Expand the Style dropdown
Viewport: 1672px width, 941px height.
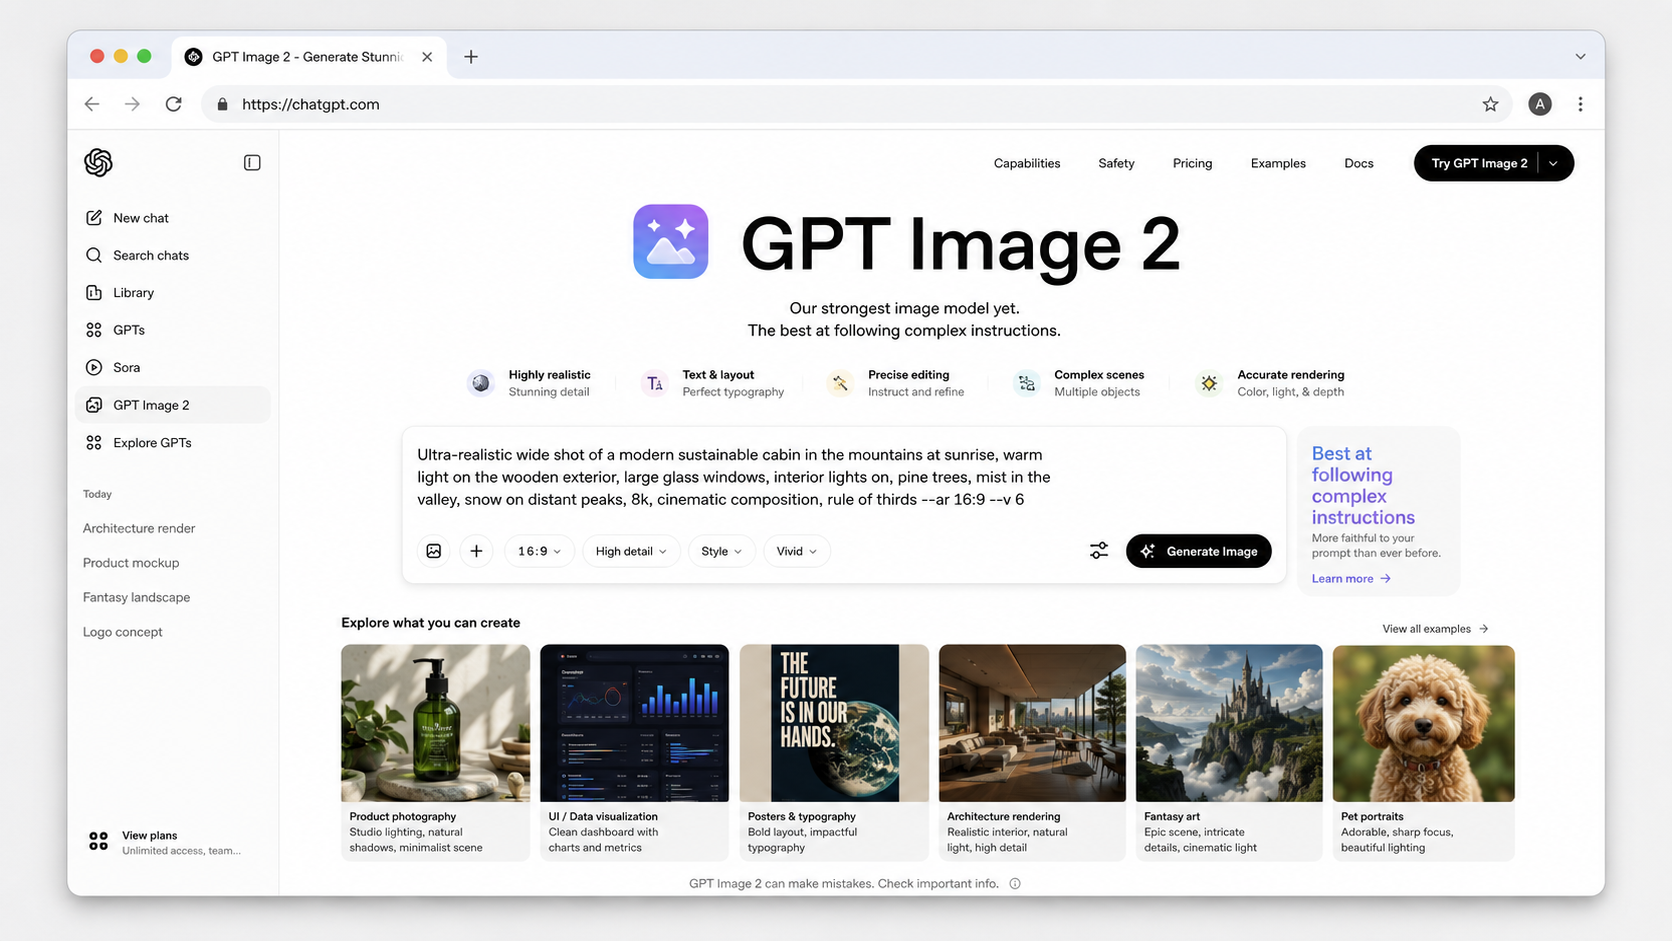pos(721,551)
